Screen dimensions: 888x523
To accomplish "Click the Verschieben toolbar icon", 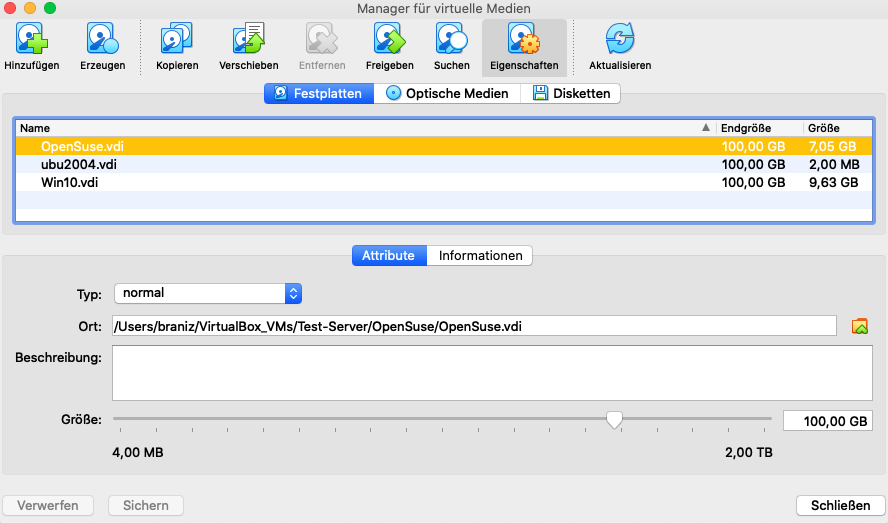I will pyautogui.click(x=248, y=40).
